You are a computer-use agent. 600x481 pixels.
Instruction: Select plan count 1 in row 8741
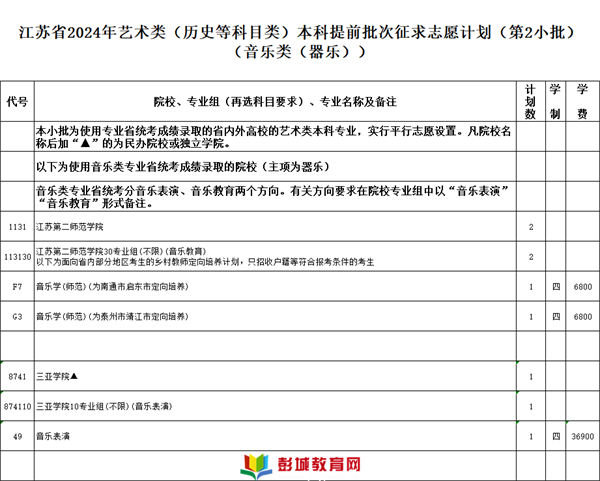pos(531,377)
